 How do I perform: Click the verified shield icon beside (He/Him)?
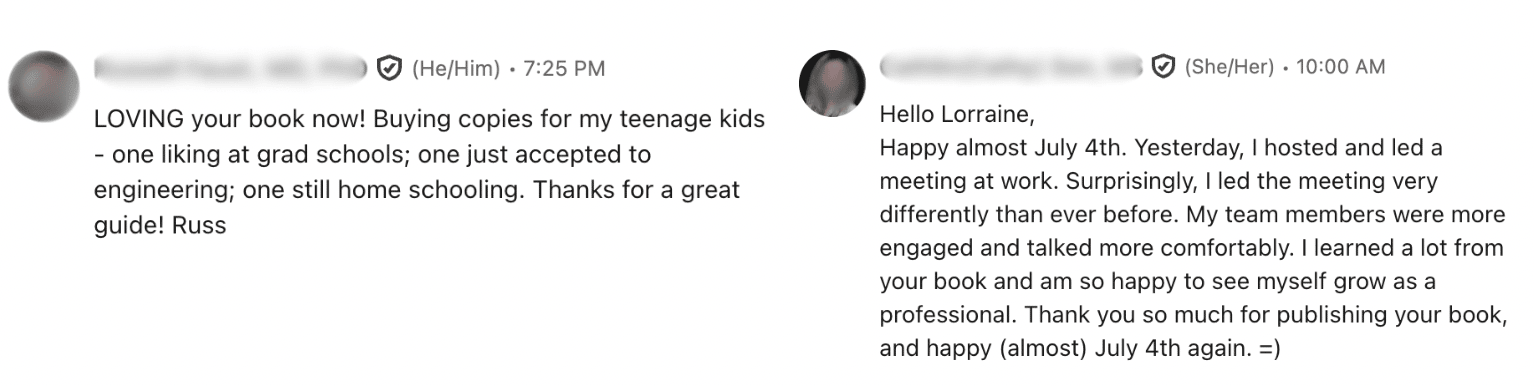pos(389,69)
